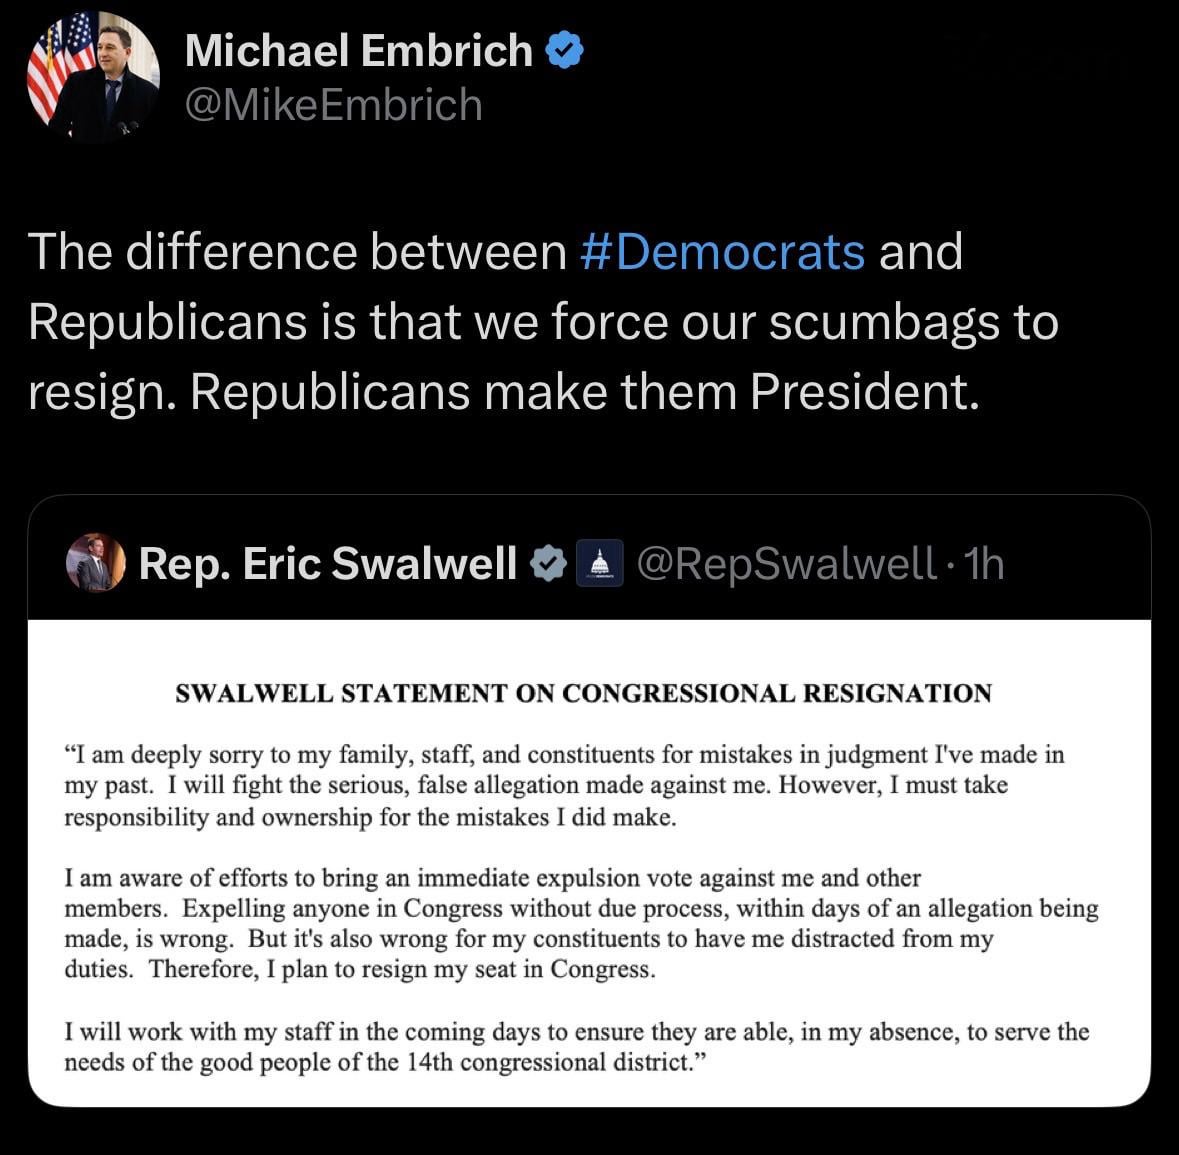Click the sentence "Therefore, I plan to resign"
Screen dimensions: 1179x1155
[x=402, y=969]
